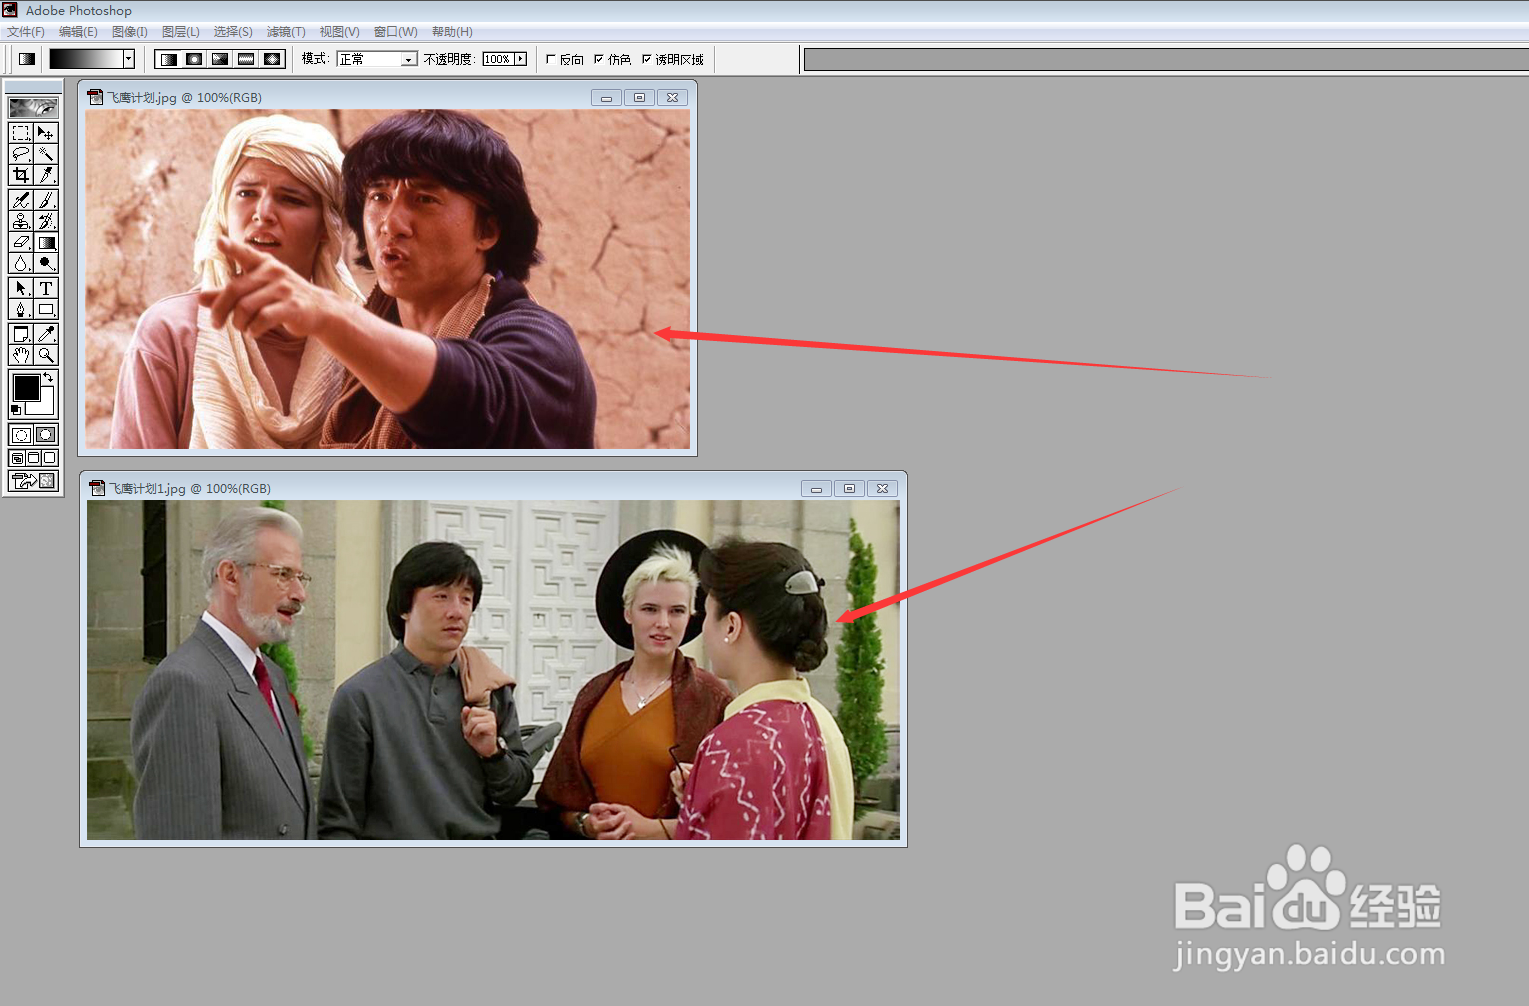Image resolution: width=1529 pixels, height=1006 pixels.
Task: Choose Reflected Gradient style
Action: coord(247,59)
